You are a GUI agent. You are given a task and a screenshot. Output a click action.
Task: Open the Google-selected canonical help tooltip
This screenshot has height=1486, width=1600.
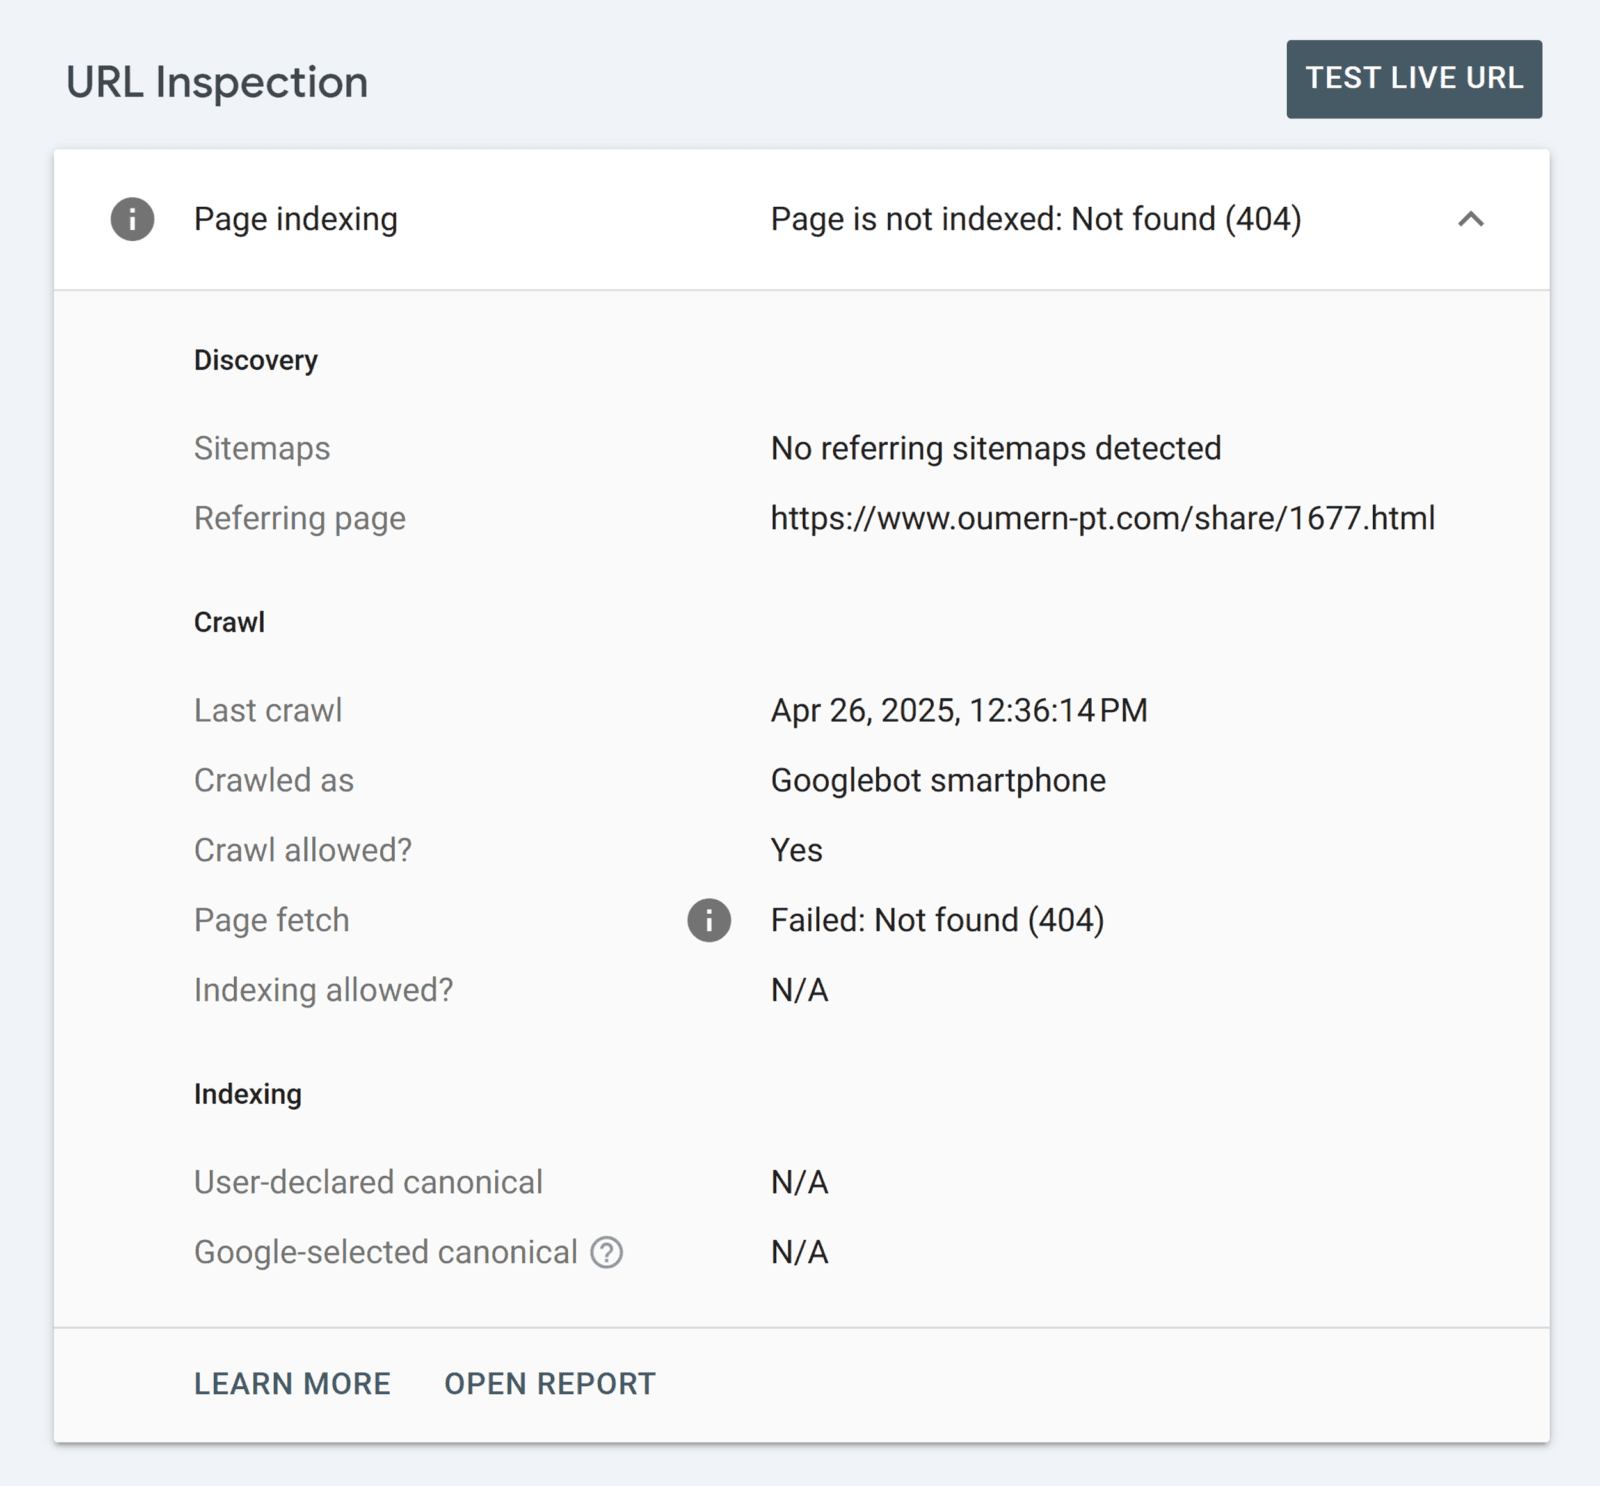tap(606, 1252)
